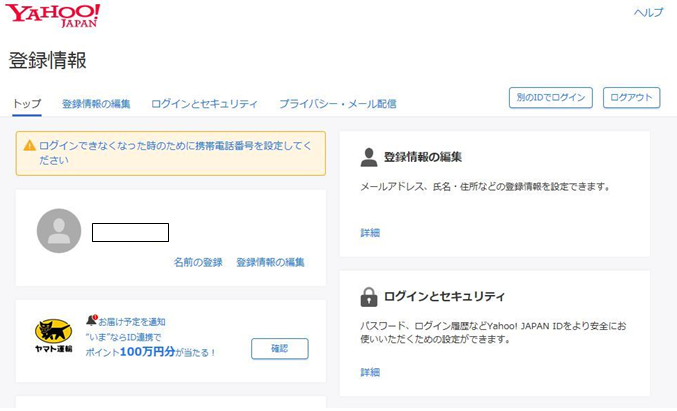677x411 pixels.
Task: Open the mobile phone number setup warning link
Action: coord(175,153)
